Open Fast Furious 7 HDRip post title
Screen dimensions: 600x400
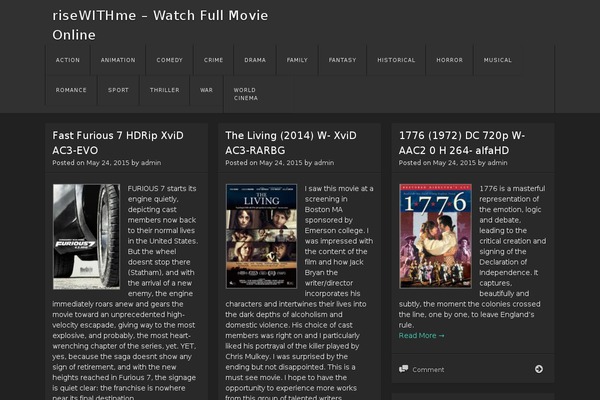[x=118, y=143]
